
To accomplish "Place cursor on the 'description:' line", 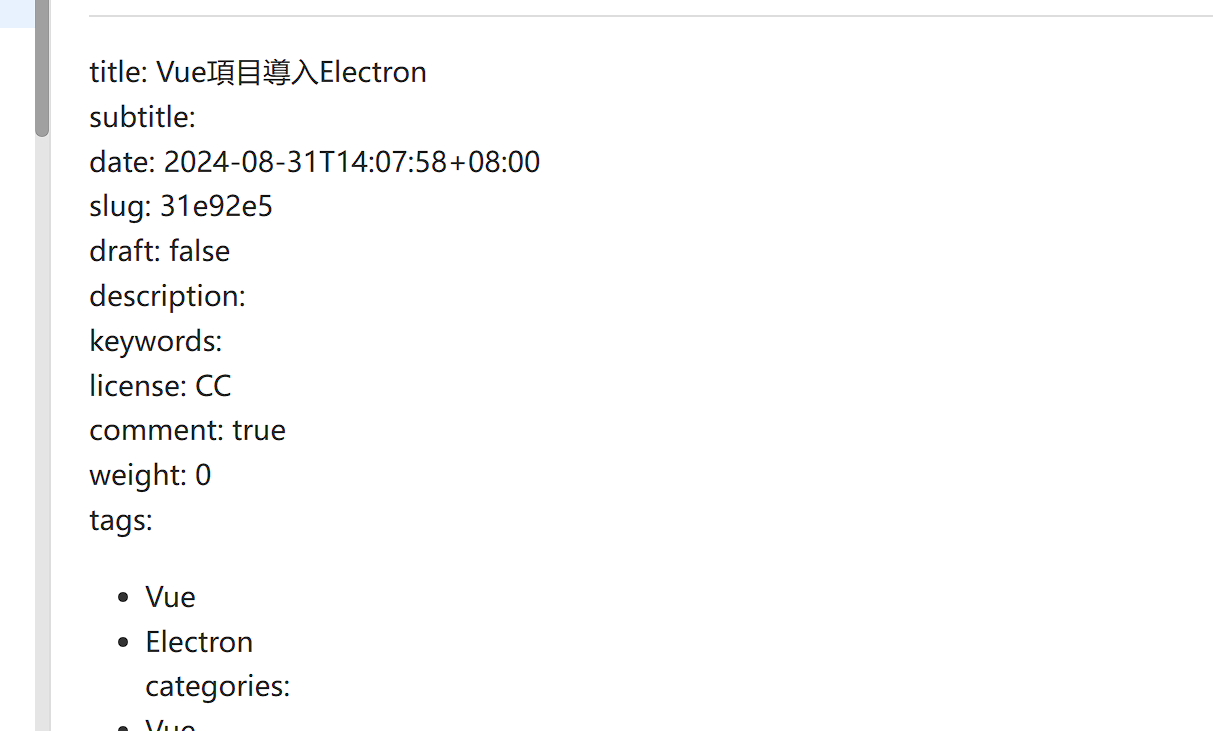I will click(167, 296).
